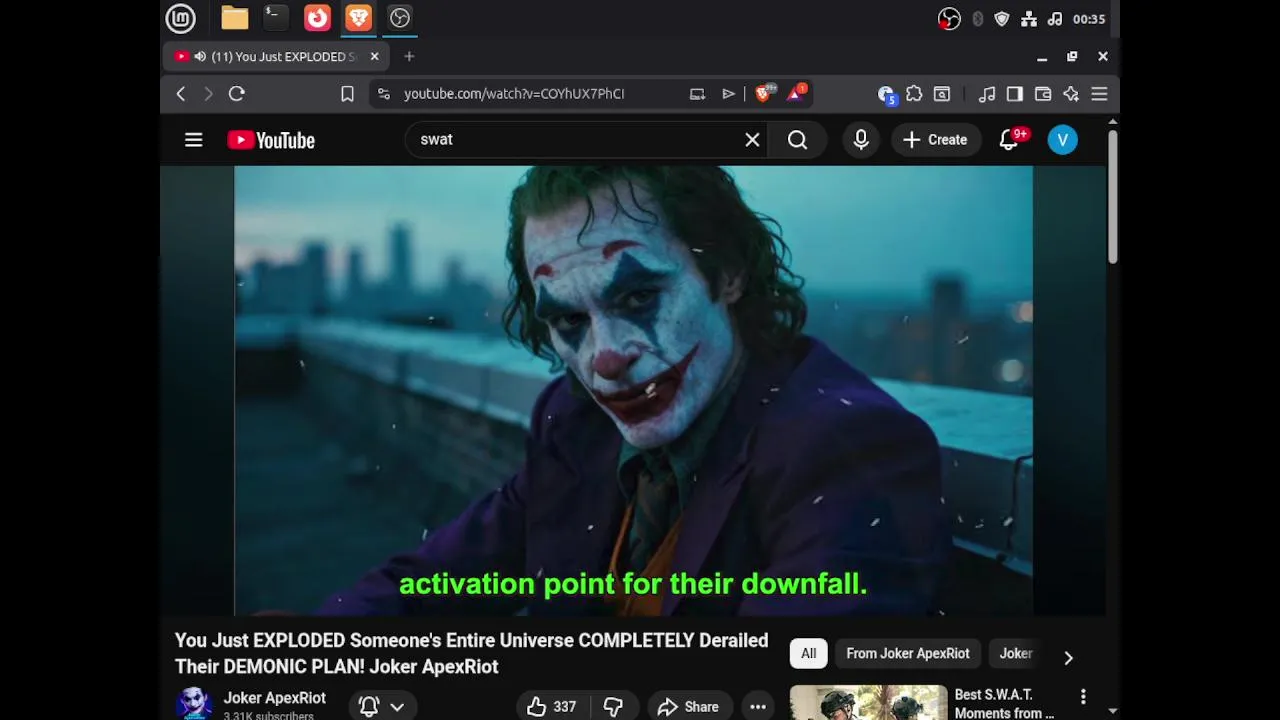Open Joker ApexRiot channel avatar

pyautogui.click(x=193, y=704)
